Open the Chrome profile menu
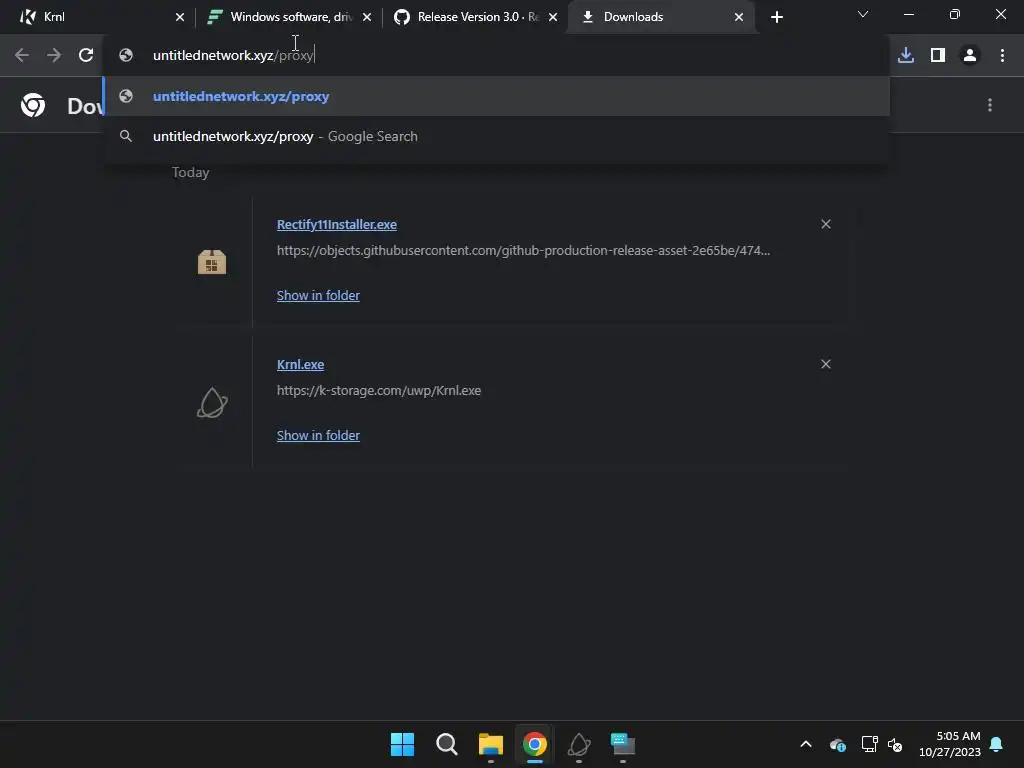Viewport: 1024px width, 768px height. click(x=970, y=56)
